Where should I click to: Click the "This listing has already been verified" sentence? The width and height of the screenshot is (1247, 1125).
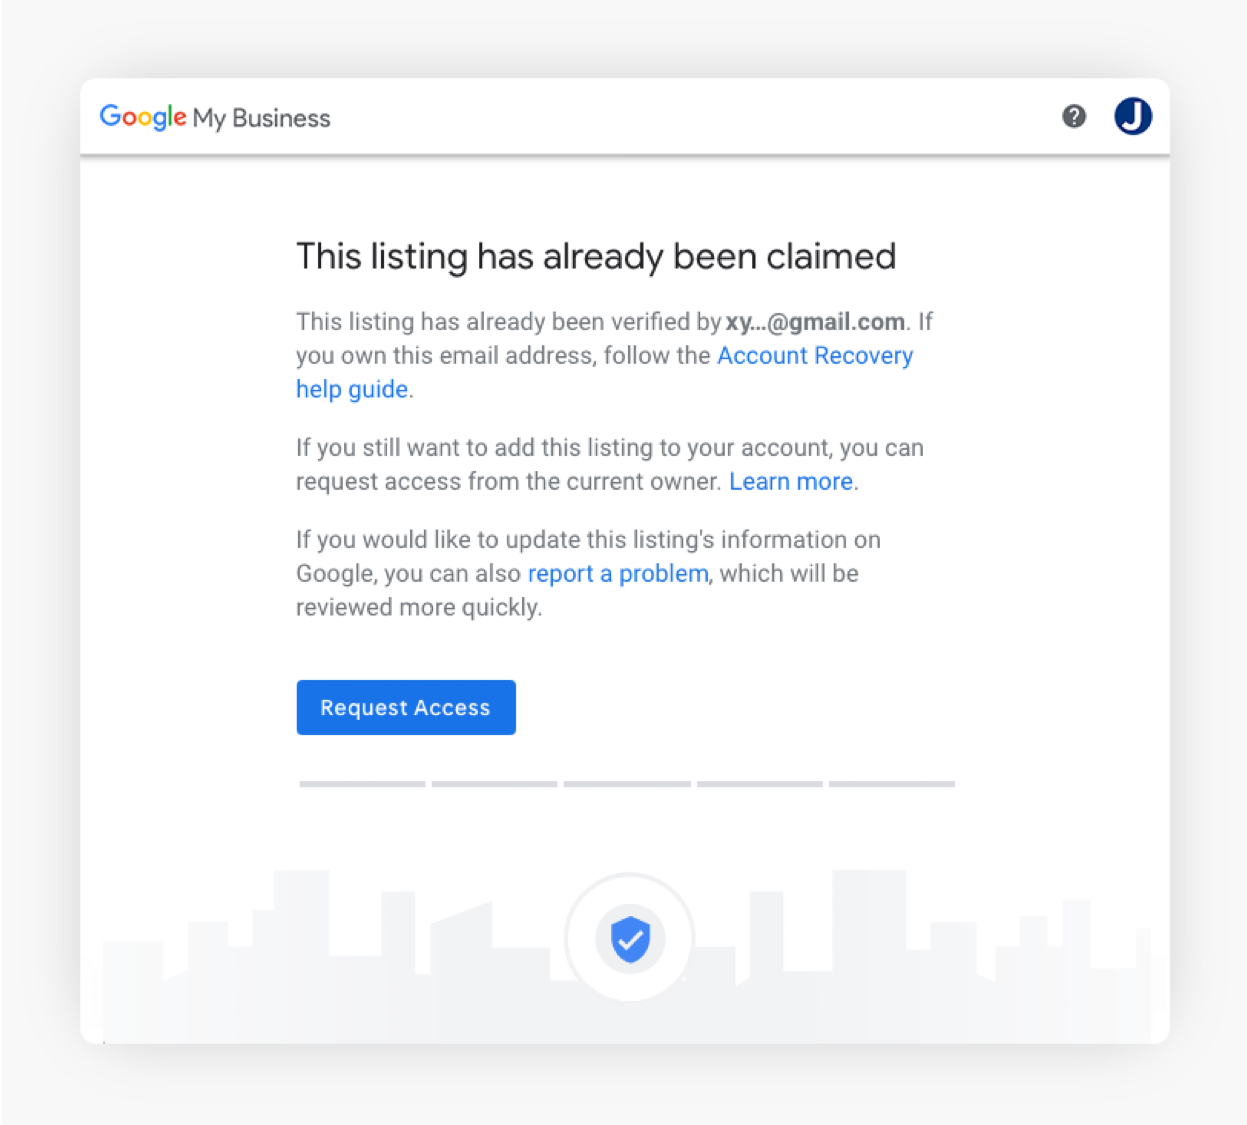[x=508, y=322]
